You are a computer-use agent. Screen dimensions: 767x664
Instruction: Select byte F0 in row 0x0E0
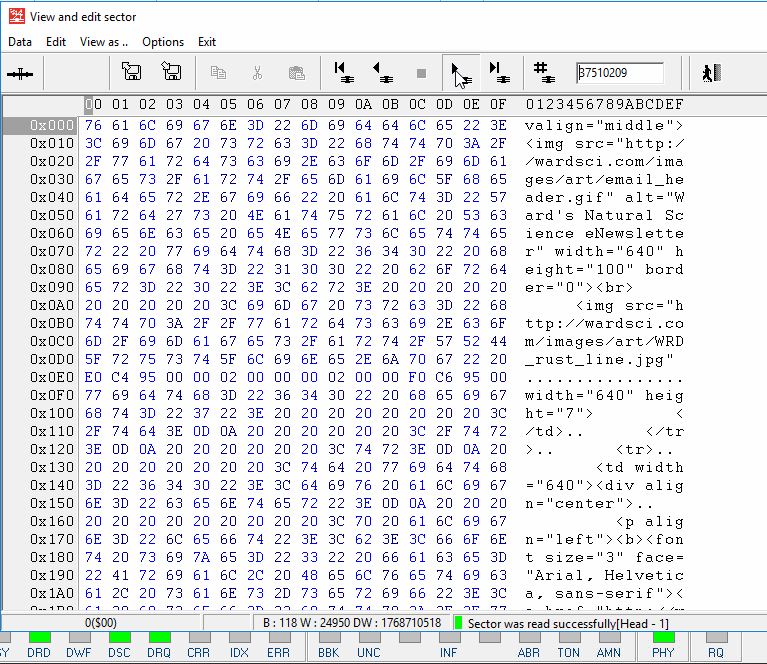[x=417, y=377]
